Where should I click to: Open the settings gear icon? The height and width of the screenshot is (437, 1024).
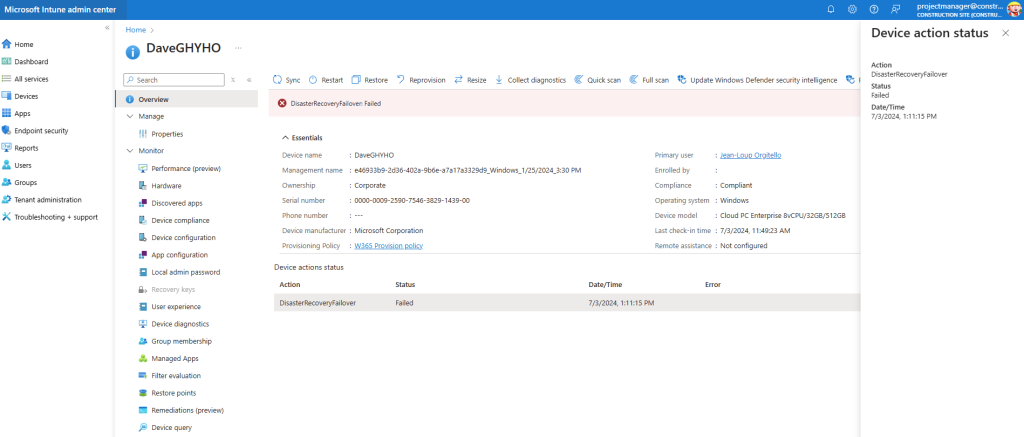[852, 9]
